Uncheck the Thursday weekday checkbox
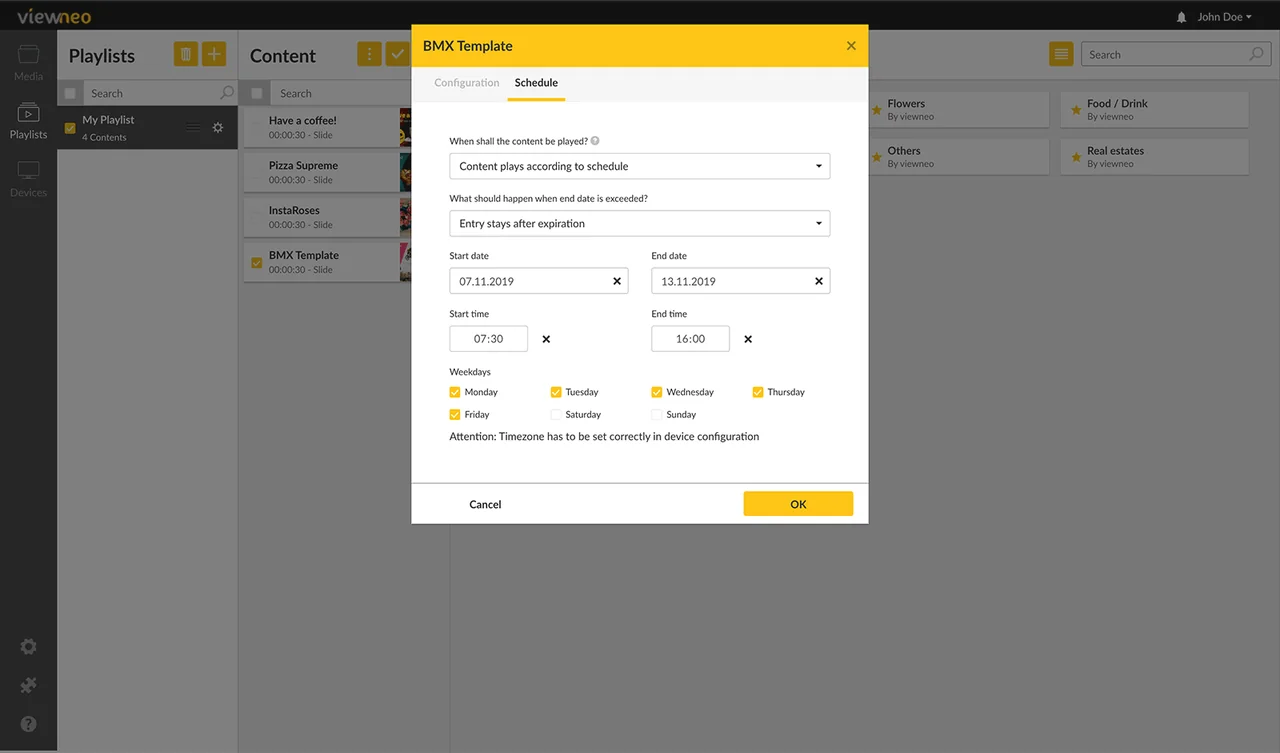This screenshot has width=1280, height=753. pyautogui.click(x=758, y=392)
